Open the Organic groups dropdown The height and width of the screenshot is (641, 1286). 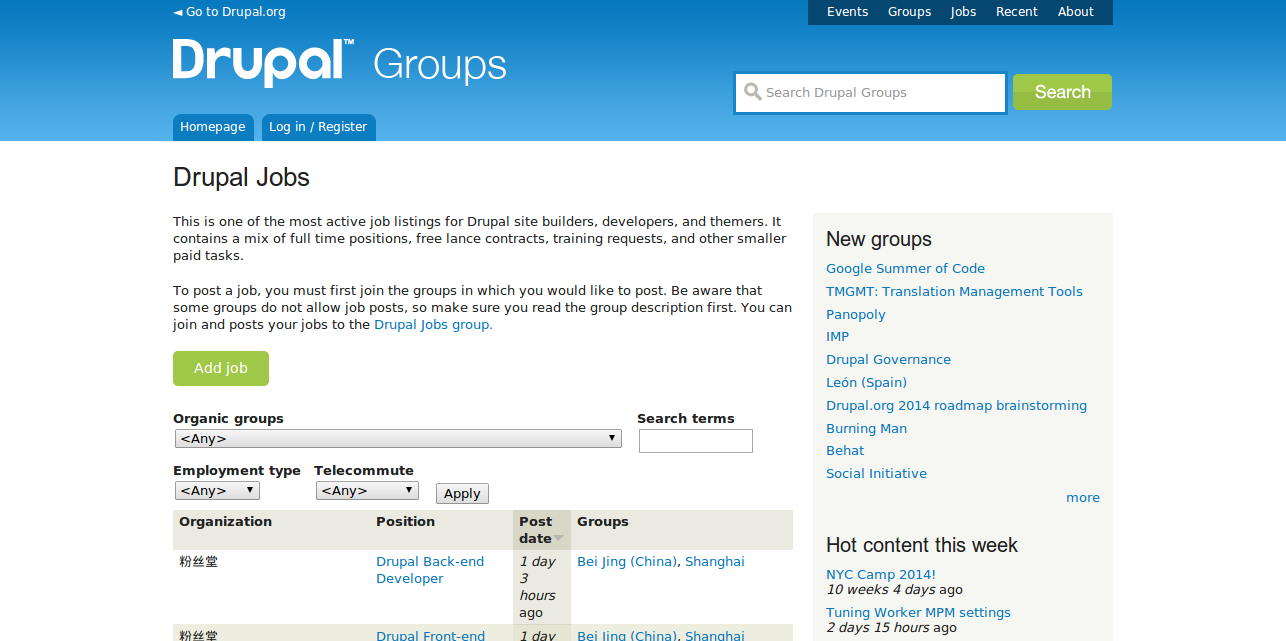pos(398,438)
